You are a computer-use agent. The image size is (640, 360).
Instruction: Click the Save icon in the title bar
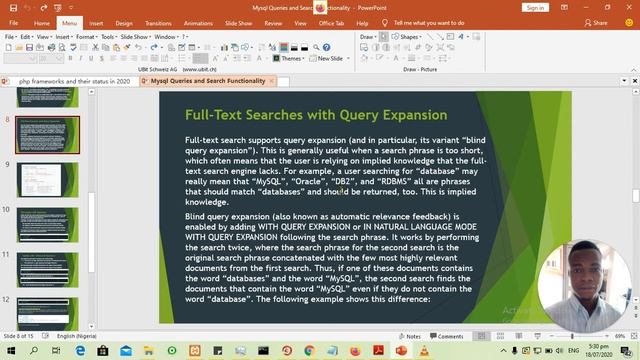tap(13, 8)
